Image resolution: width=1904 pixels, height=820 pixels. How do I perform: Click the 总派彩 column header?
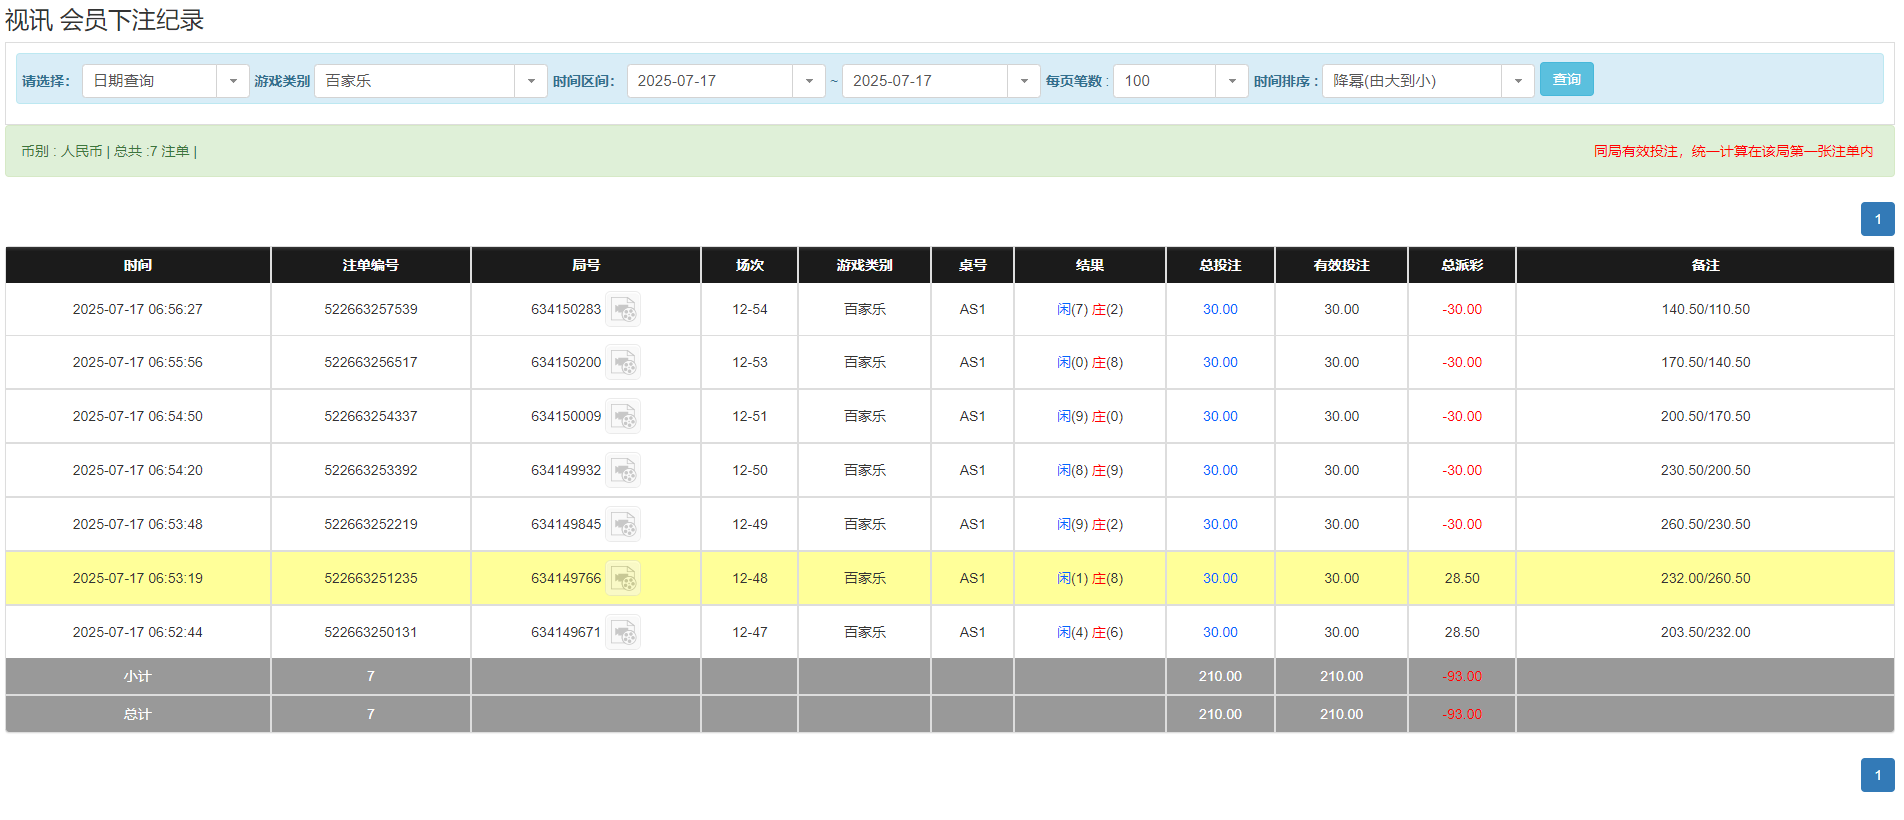(x=1461, y=265)
